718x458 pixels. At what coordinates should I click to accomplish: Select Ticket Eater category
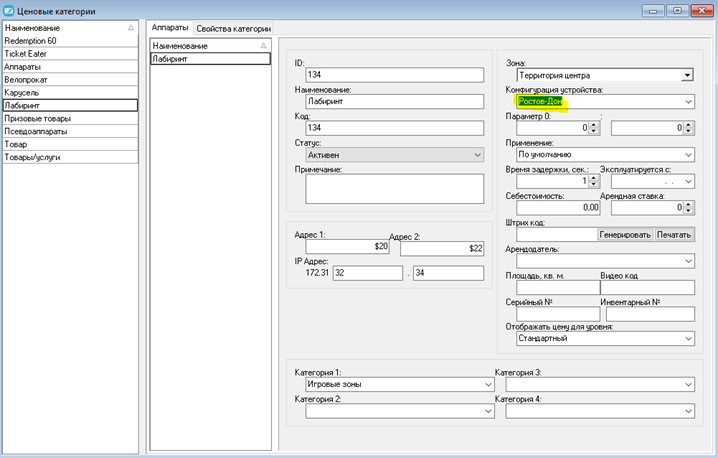coord(71,54)
